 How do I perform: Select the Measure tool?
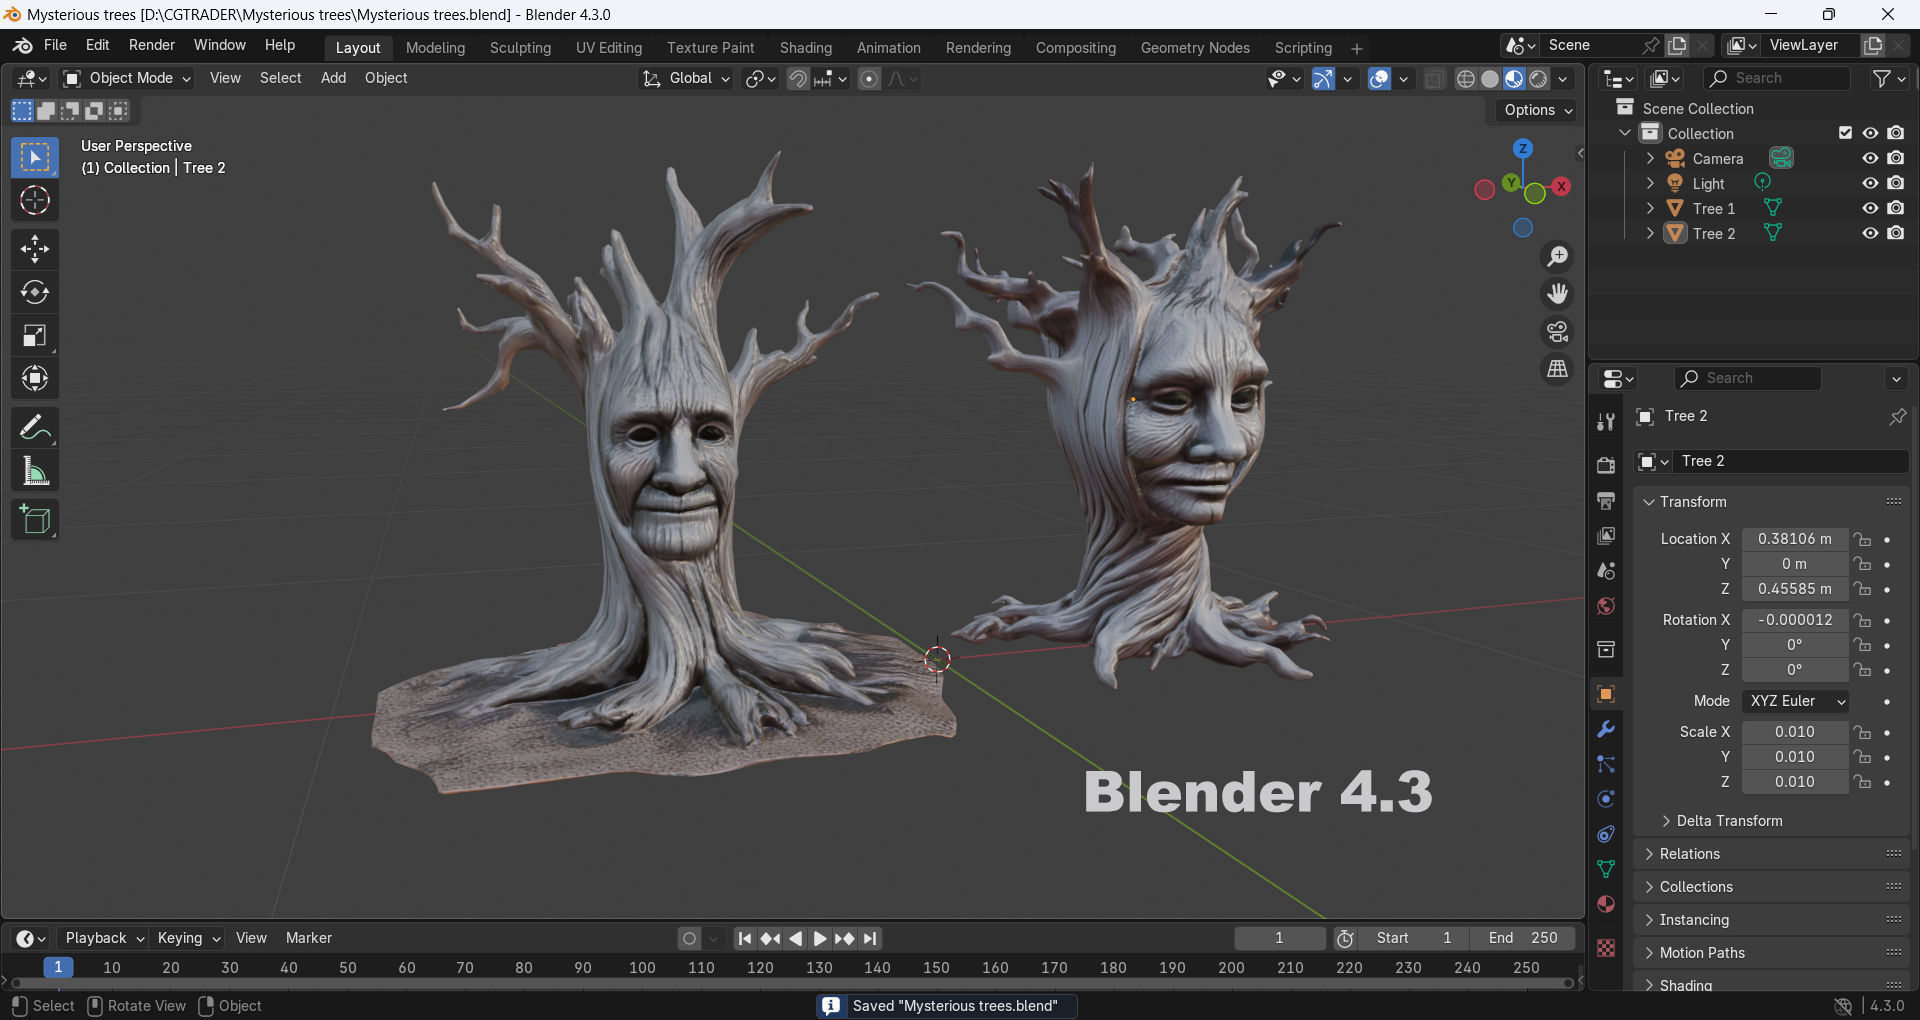coord(35,471)
